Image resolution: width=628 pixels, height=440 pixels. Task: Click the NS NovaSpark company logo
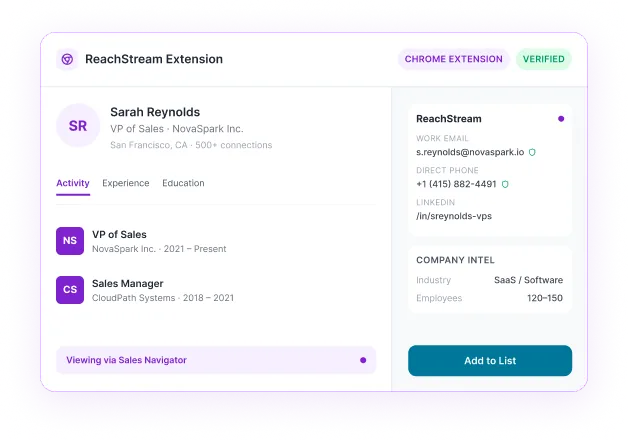tap(70, 241)
